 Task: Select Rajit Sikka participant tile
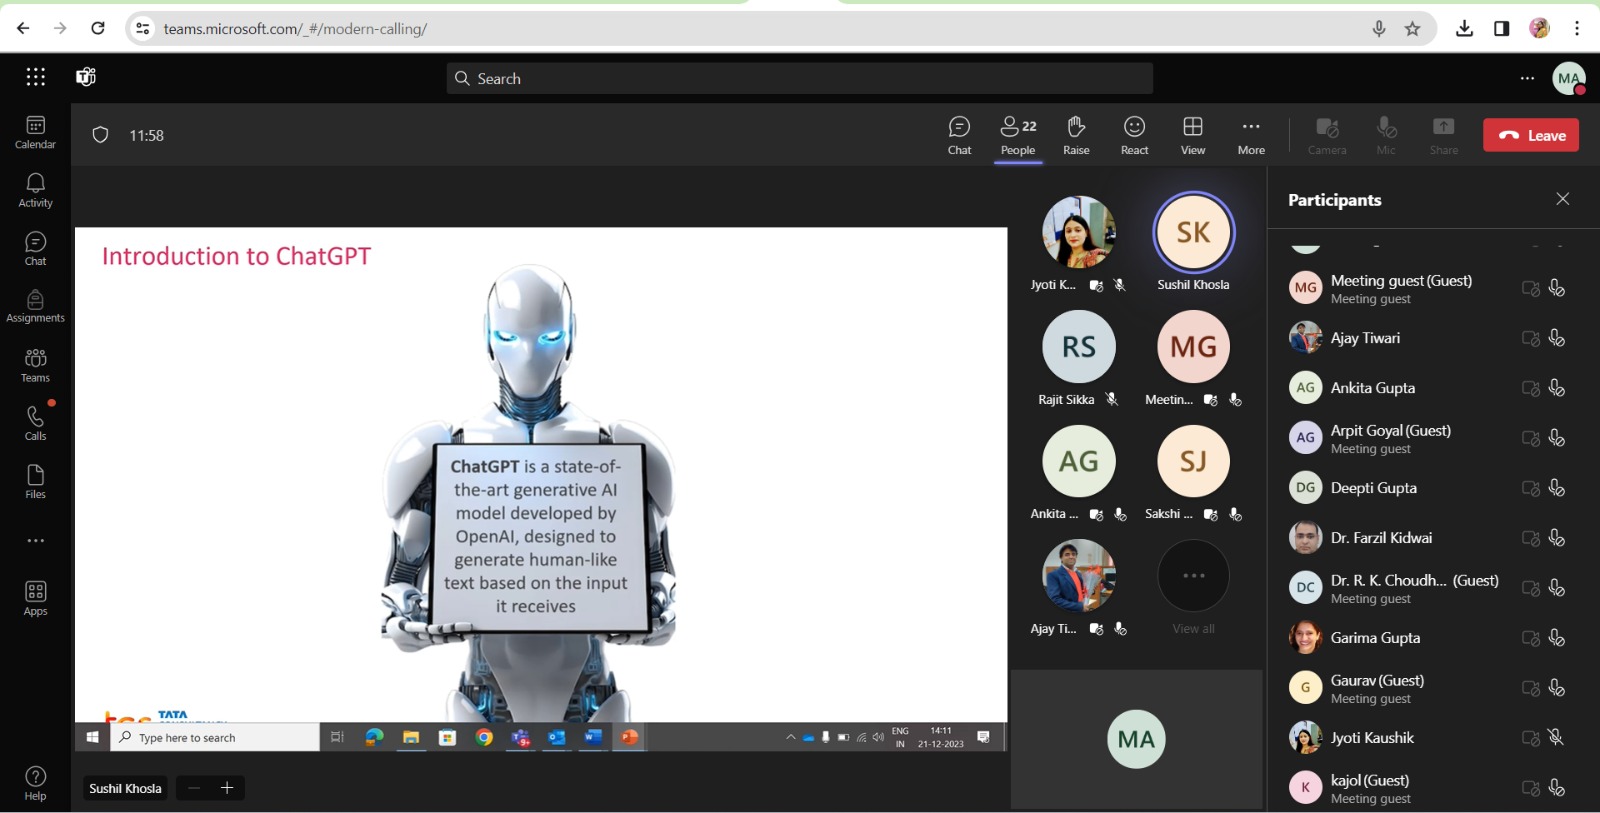click(1078, 357)
